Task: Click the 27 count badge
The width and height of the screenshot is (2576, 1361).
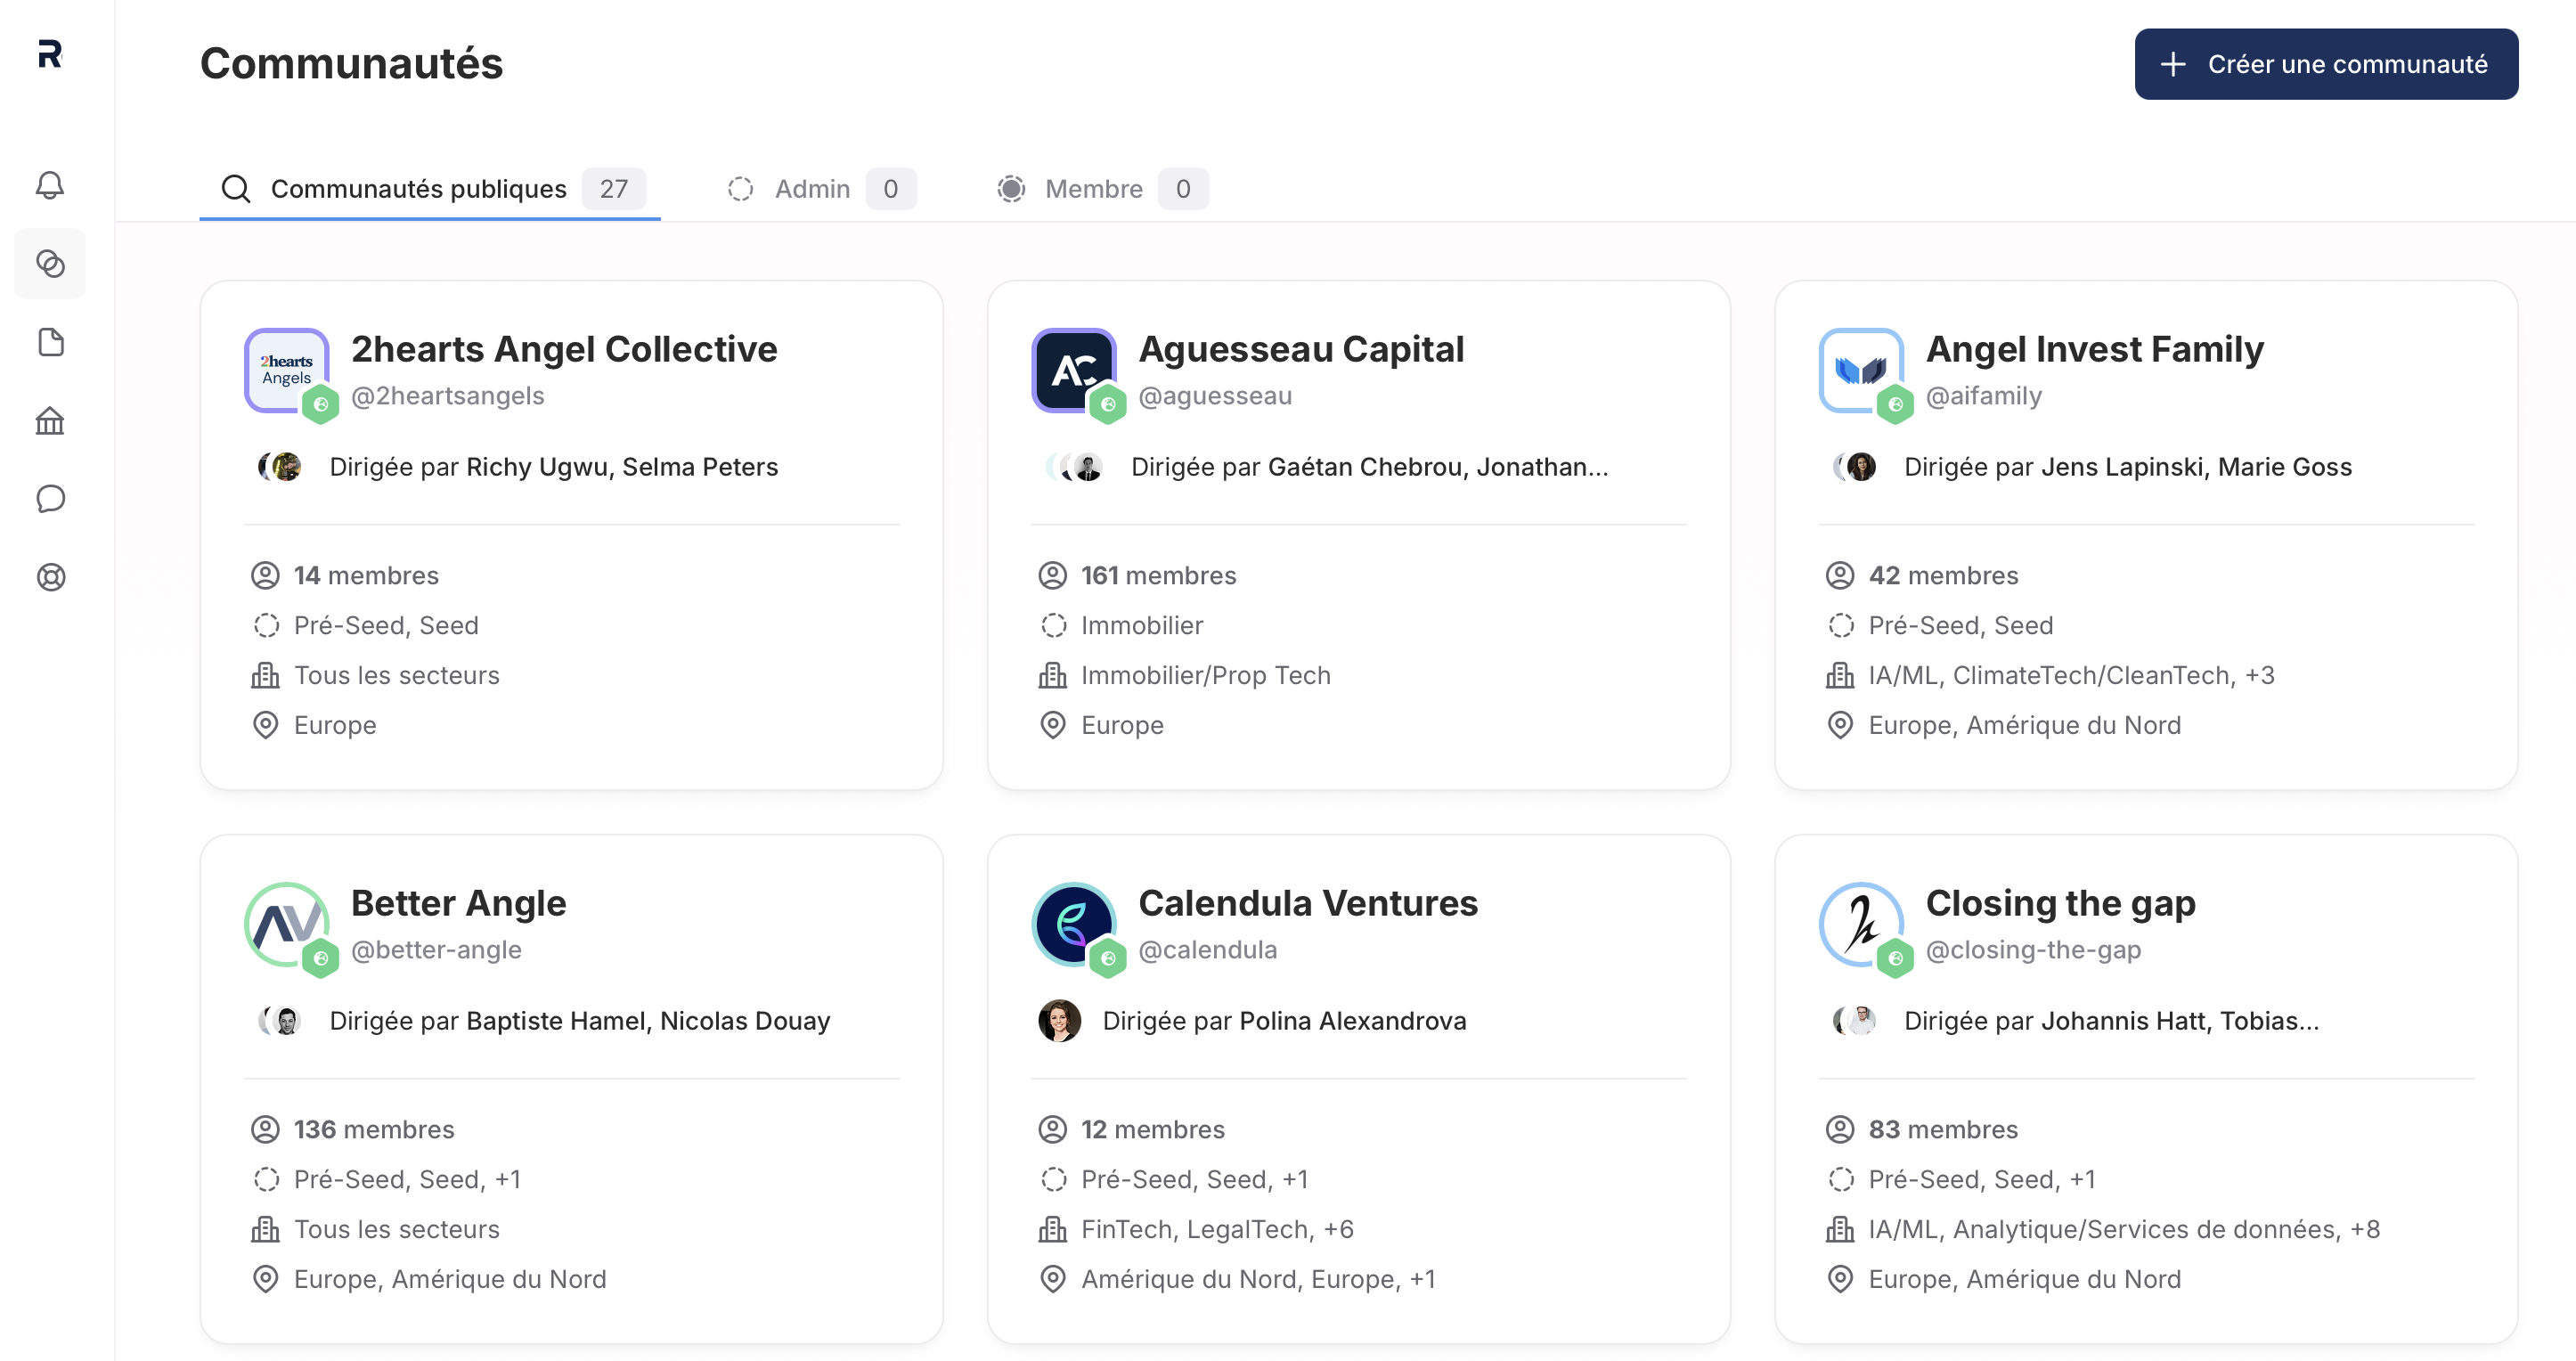Action: click(614, 189)
